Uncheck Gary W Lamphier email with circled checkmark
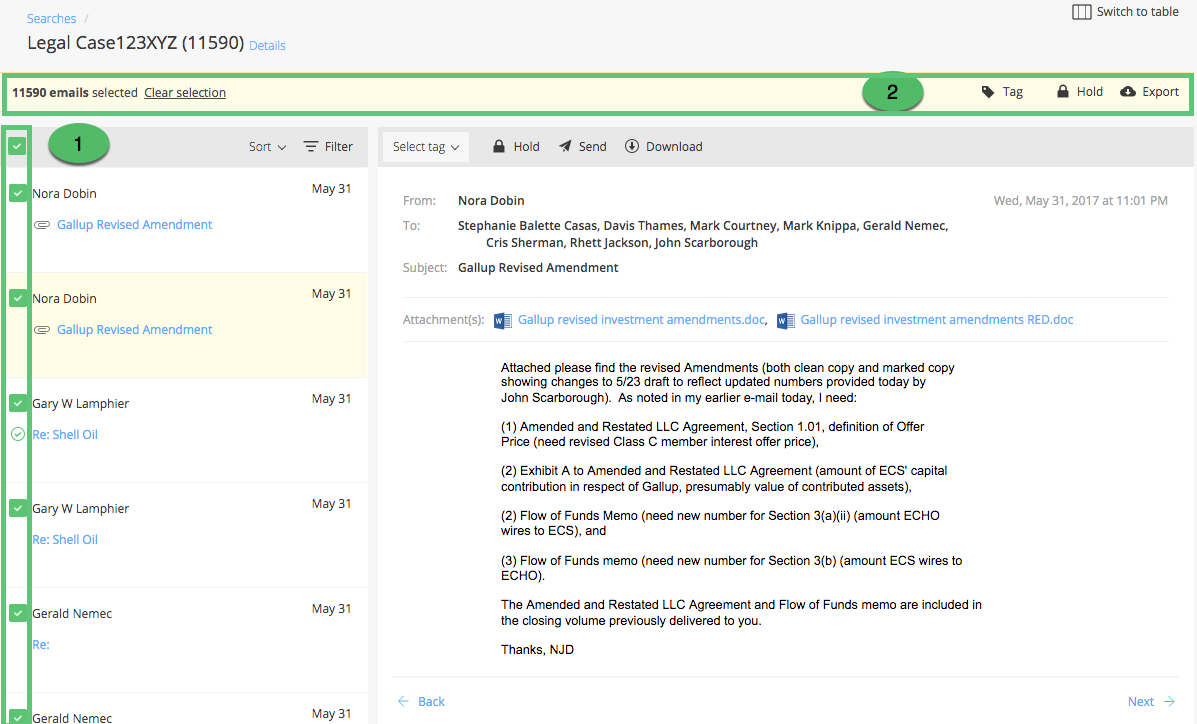 point(18,402)
